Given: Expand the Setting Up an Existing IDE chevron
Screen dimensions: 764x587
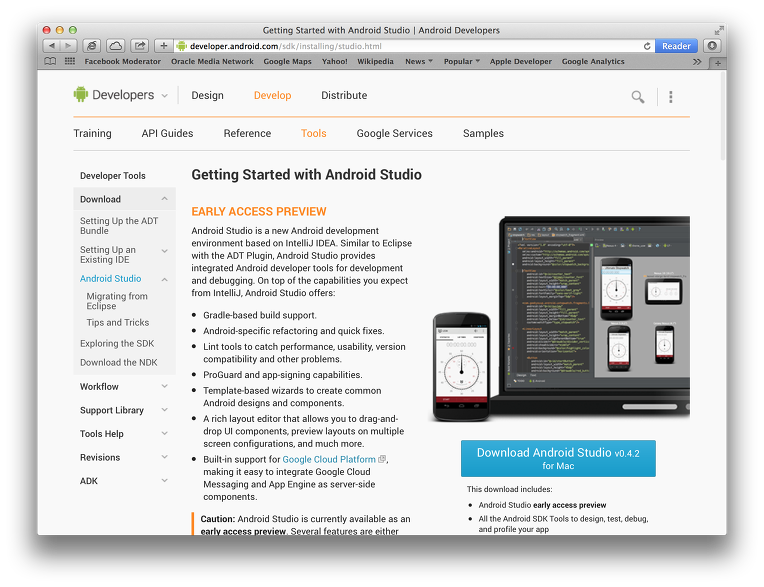Looking at the screenshot, I should 165,251.
